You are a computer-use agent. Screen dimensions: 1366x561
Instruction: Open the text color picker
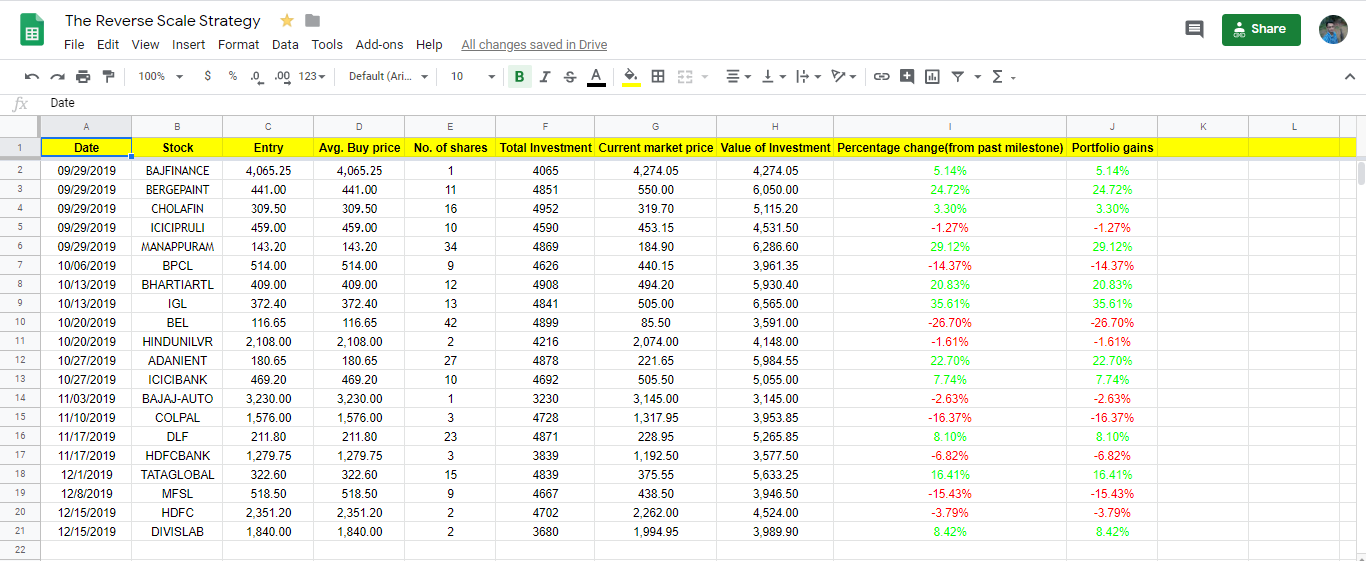[x=596, y=77]
